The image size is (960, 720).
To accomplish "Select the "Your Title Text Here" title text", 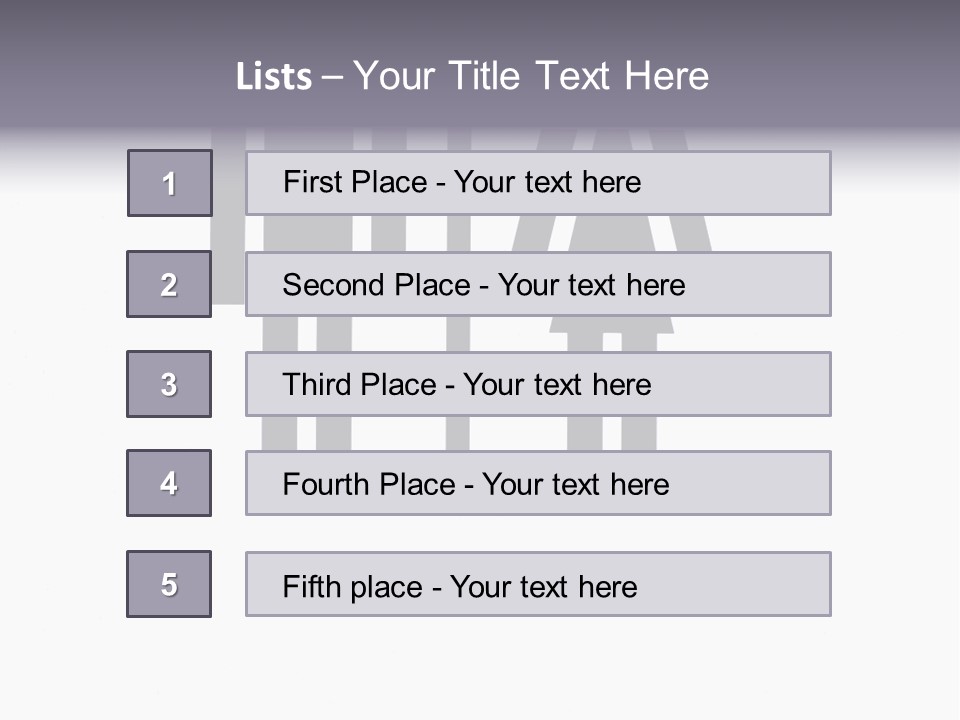I will click(531, 76).
